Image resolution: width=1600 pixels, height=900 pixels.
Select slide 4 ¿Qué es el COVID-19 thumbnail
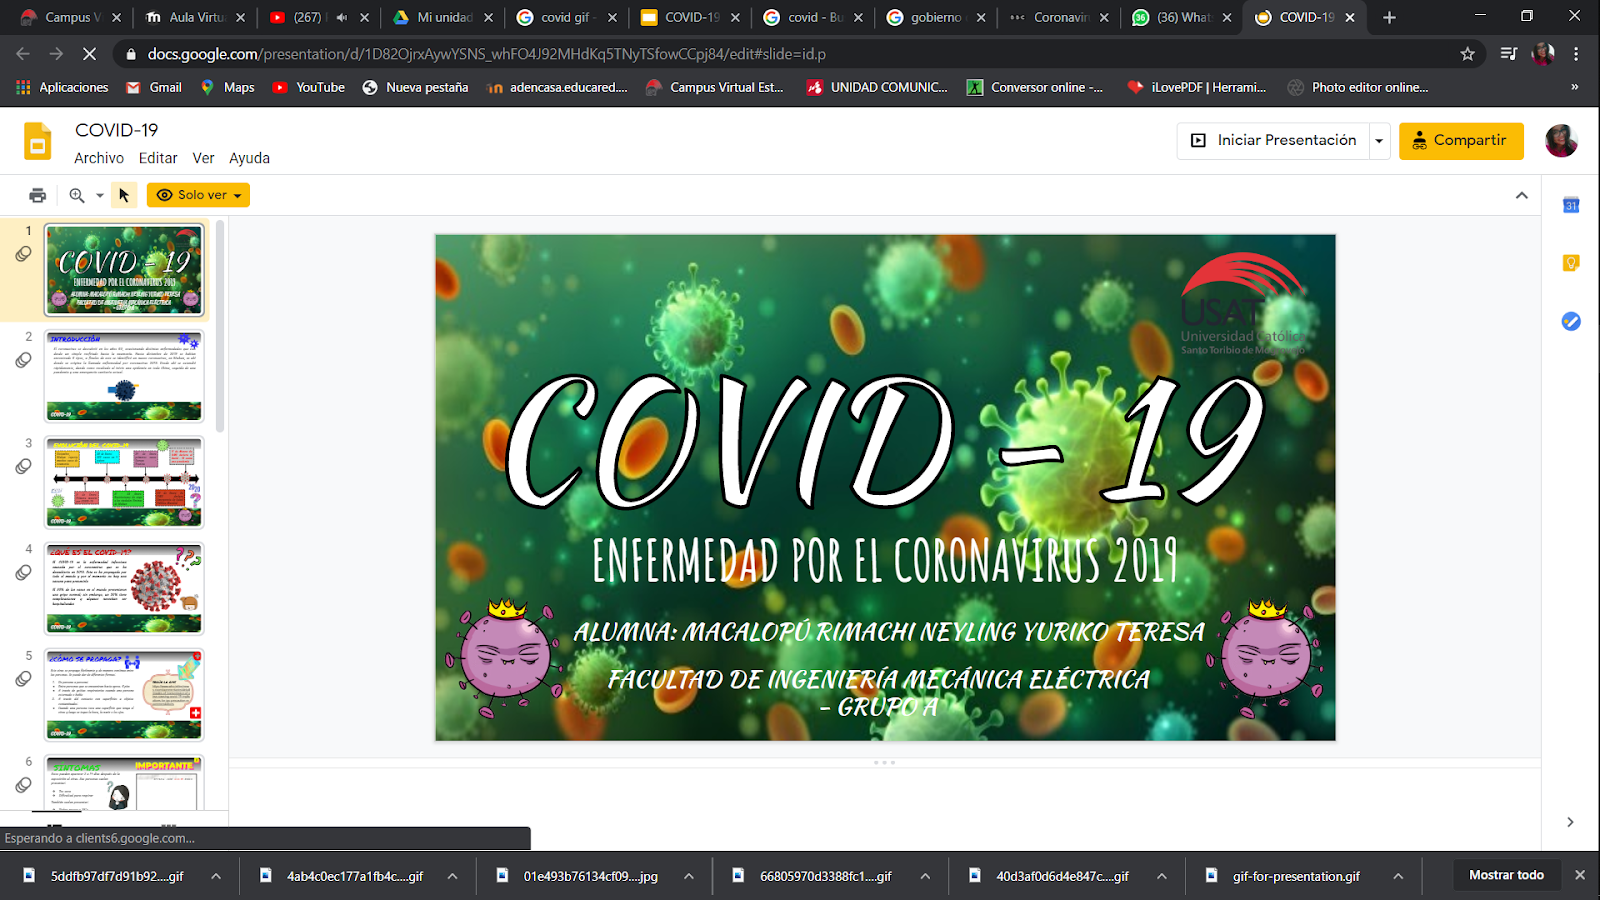(x=124, y=588)
